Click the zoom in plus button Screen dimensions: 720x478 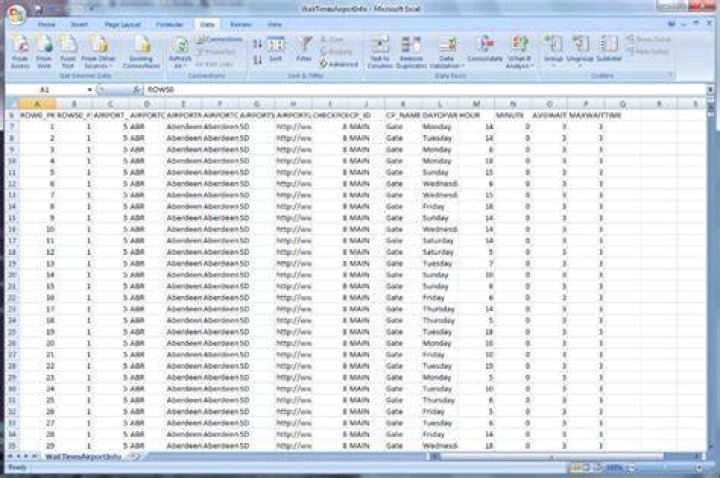point(699,468)
